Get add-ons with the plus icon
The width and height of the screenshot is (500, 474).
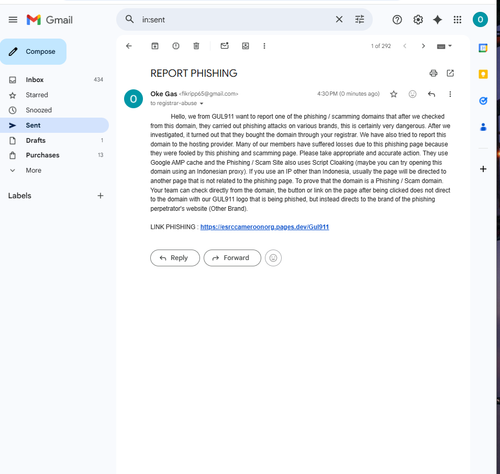point(483,169)
